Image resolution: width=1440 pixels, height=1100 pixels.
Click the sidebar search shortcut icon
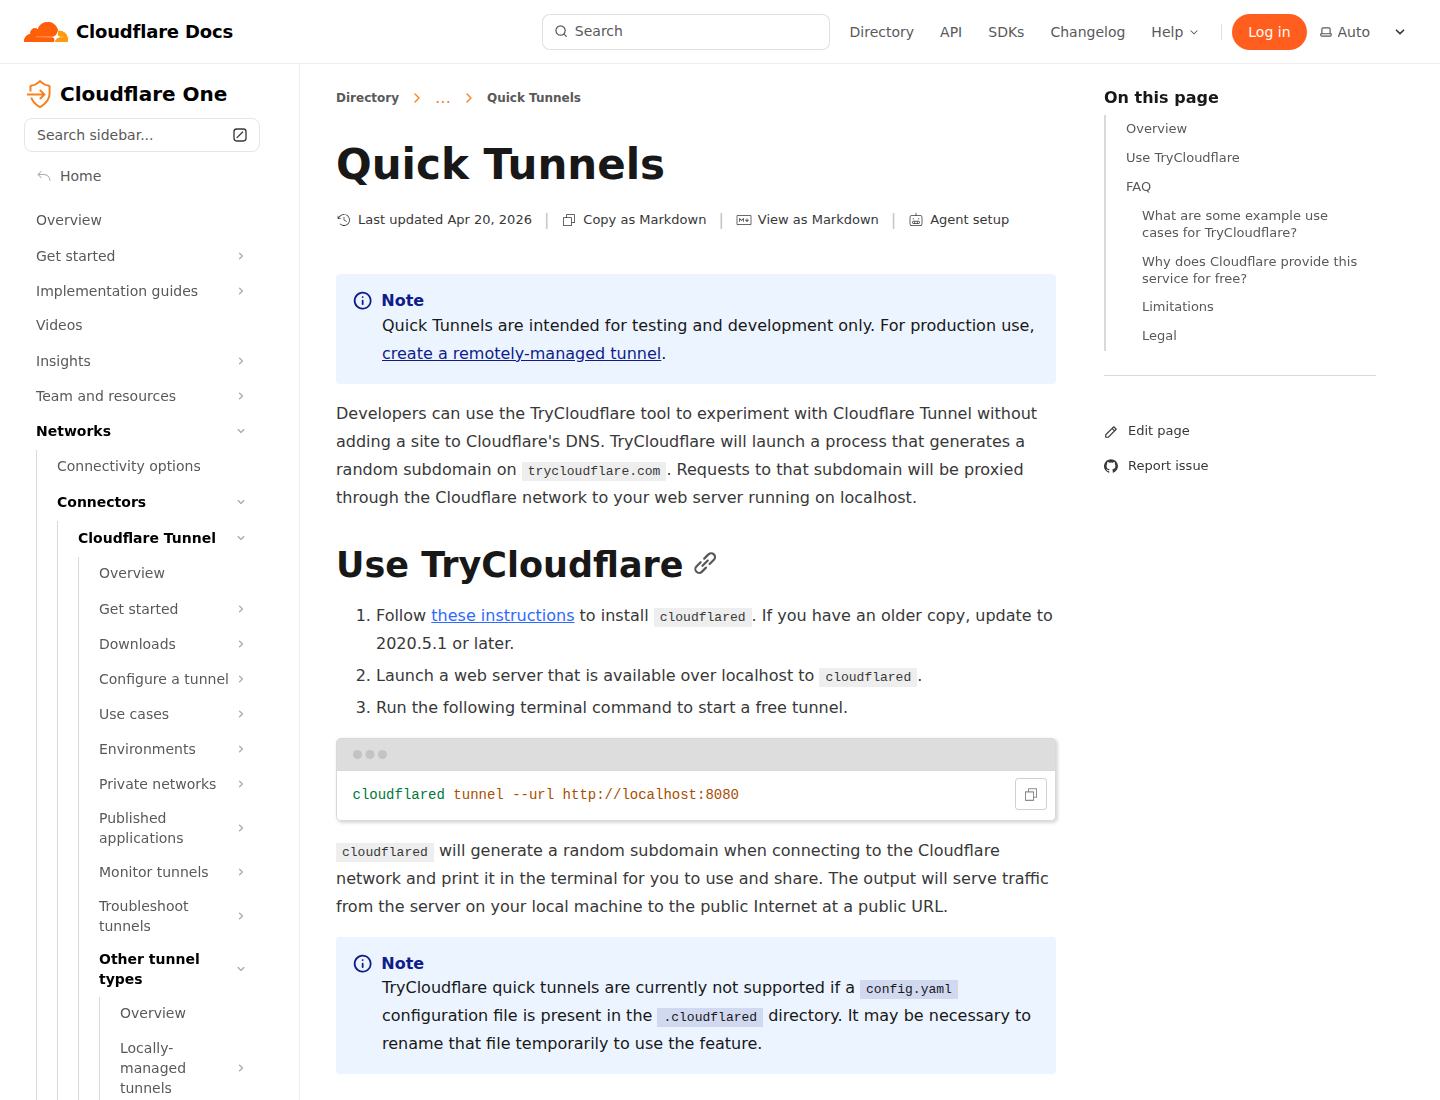(x=240, y=135)
